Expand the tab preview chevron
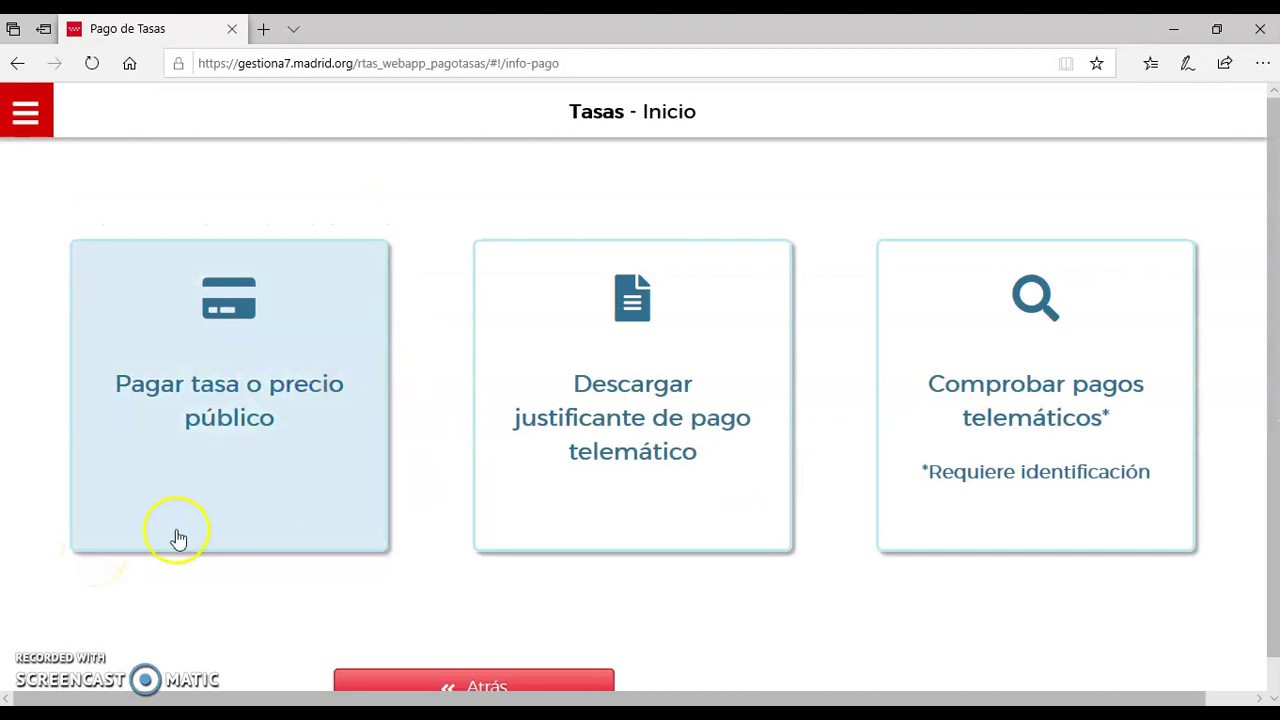 tap(293, 29)
